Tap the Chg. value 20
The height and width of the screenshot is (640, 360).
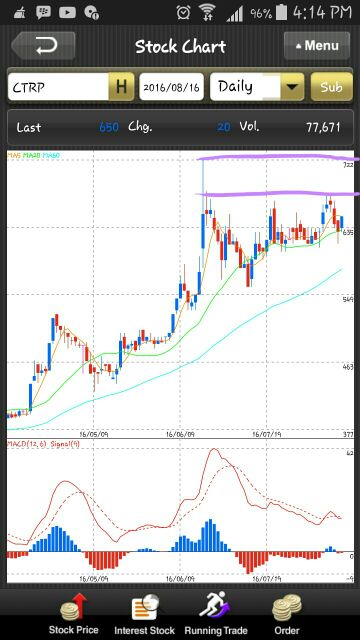224,127
